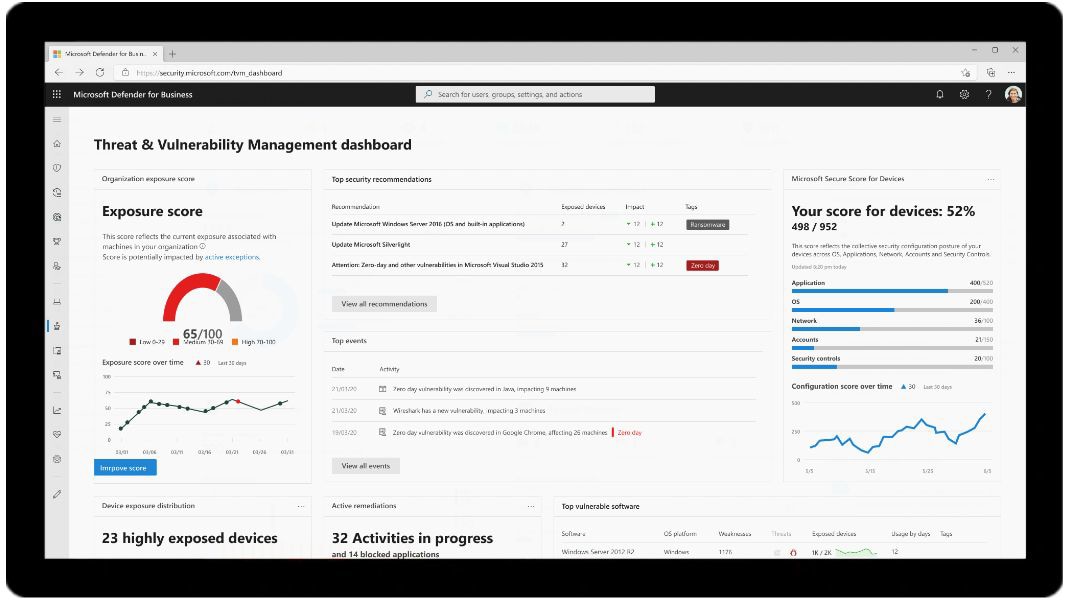Collapse navigation with the hamburger icon
1068x600 pixels.
coord(57,119)
